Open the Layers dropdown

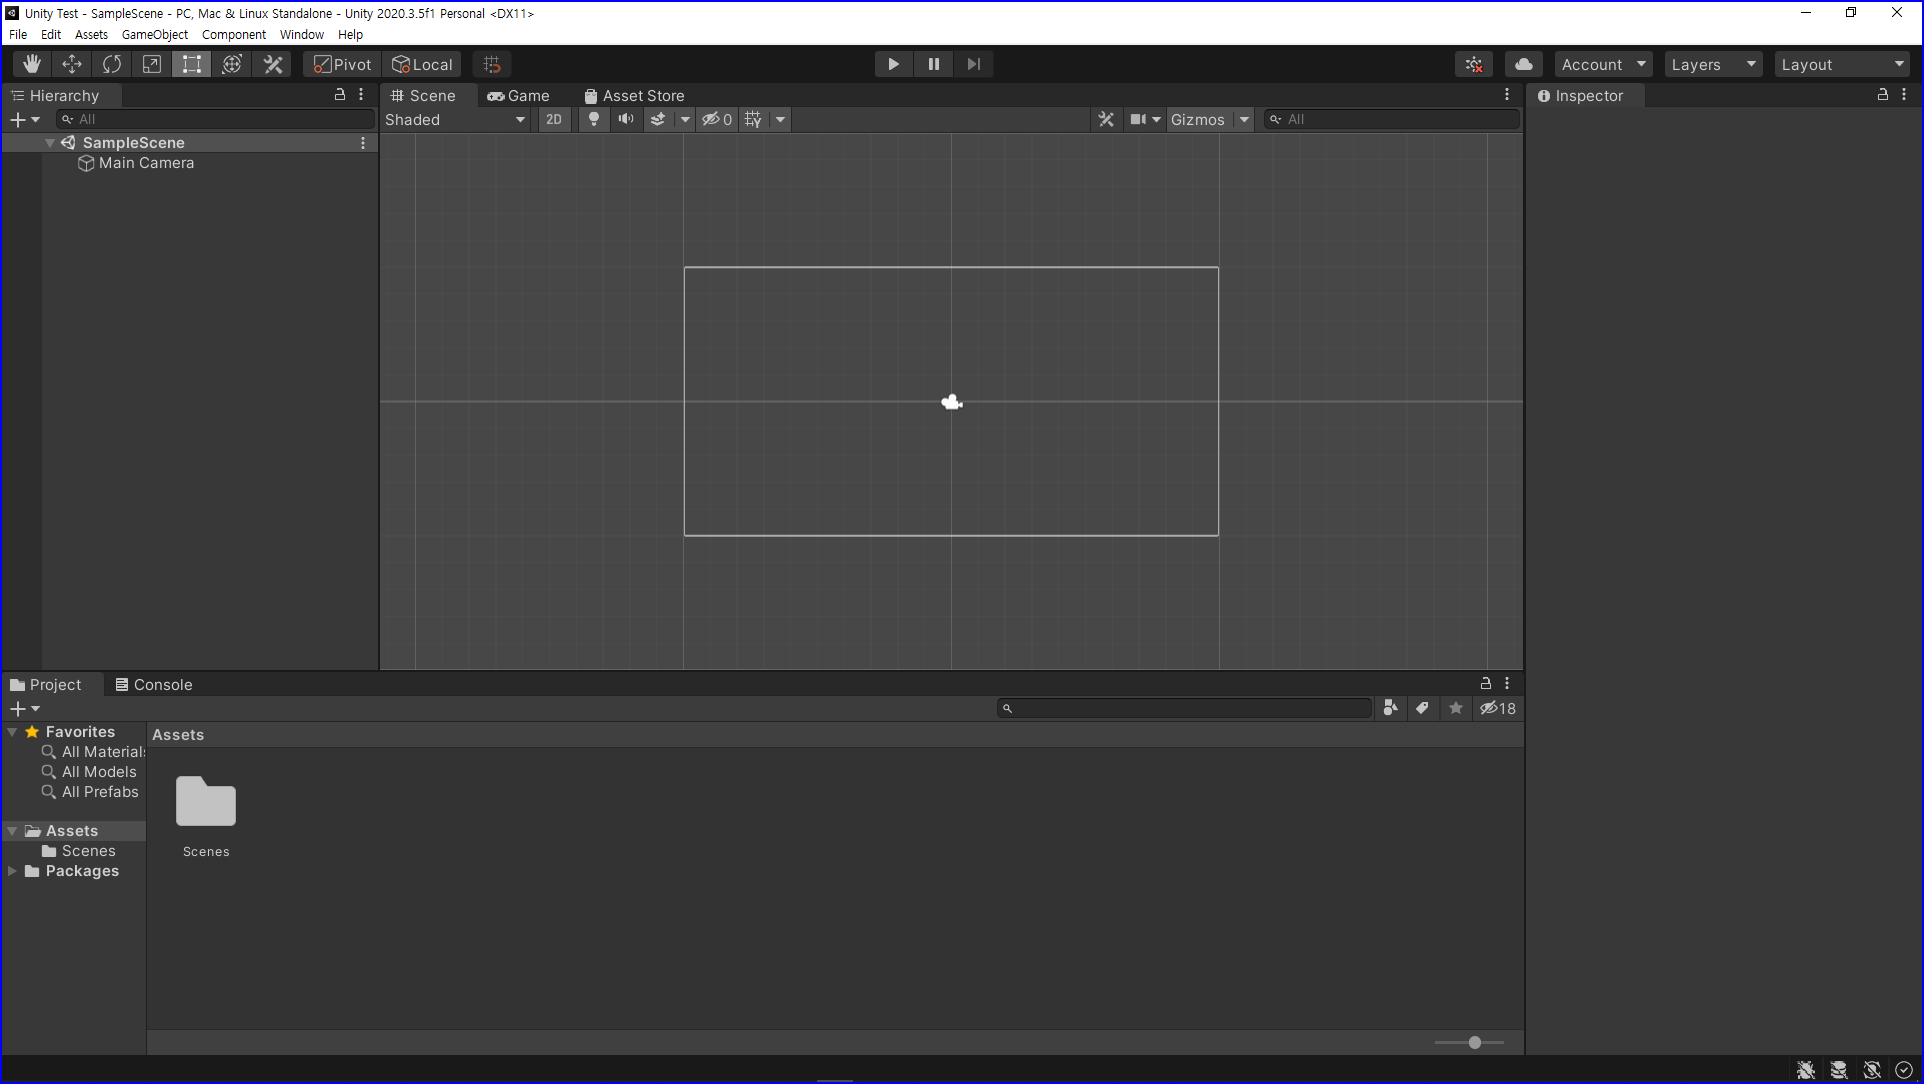[x=1714, y=64]
